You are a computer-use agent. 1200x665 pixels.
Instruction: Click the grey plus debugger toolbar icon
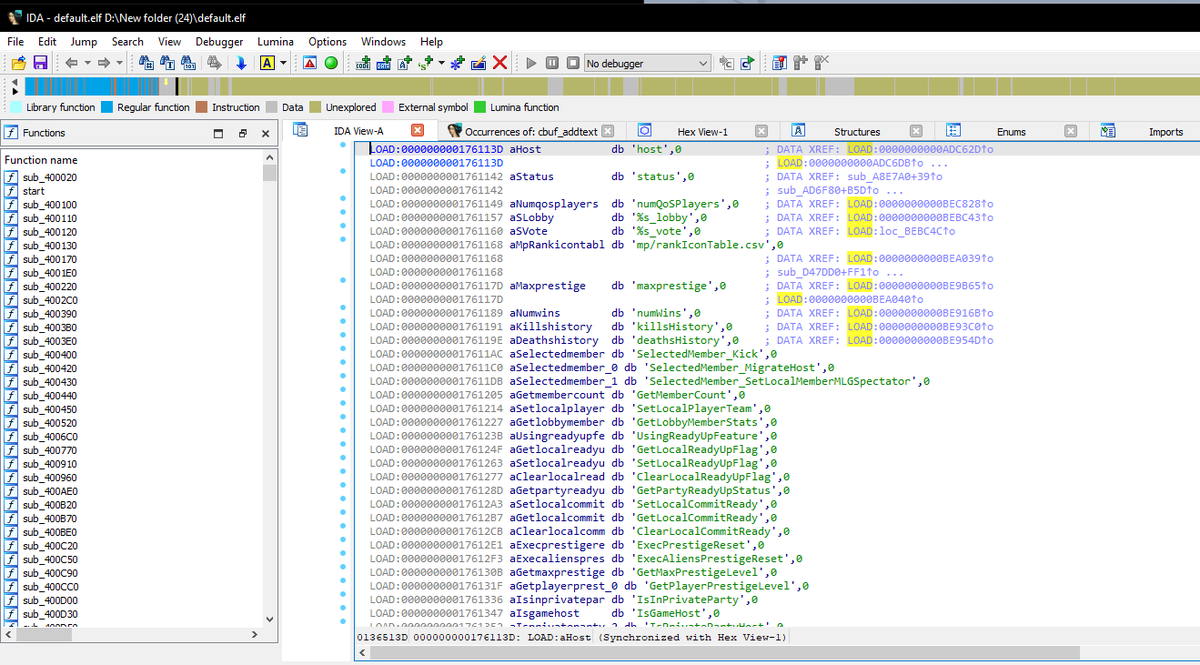click(x=800, y=63)
